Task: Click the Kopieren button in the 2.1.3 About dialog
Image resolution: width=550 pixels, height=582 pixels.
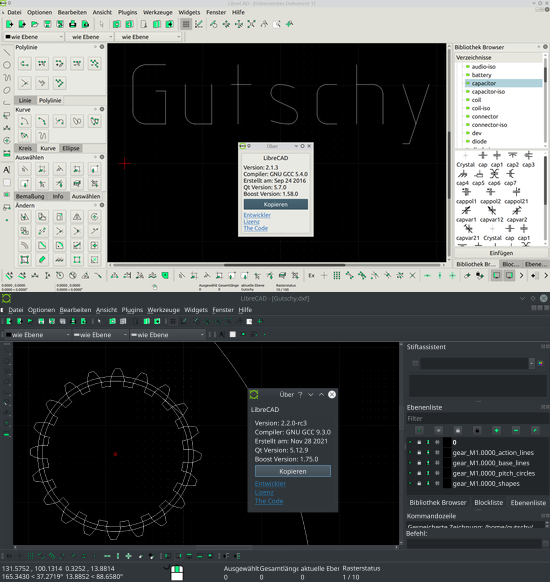Action: tap(276, 205)
